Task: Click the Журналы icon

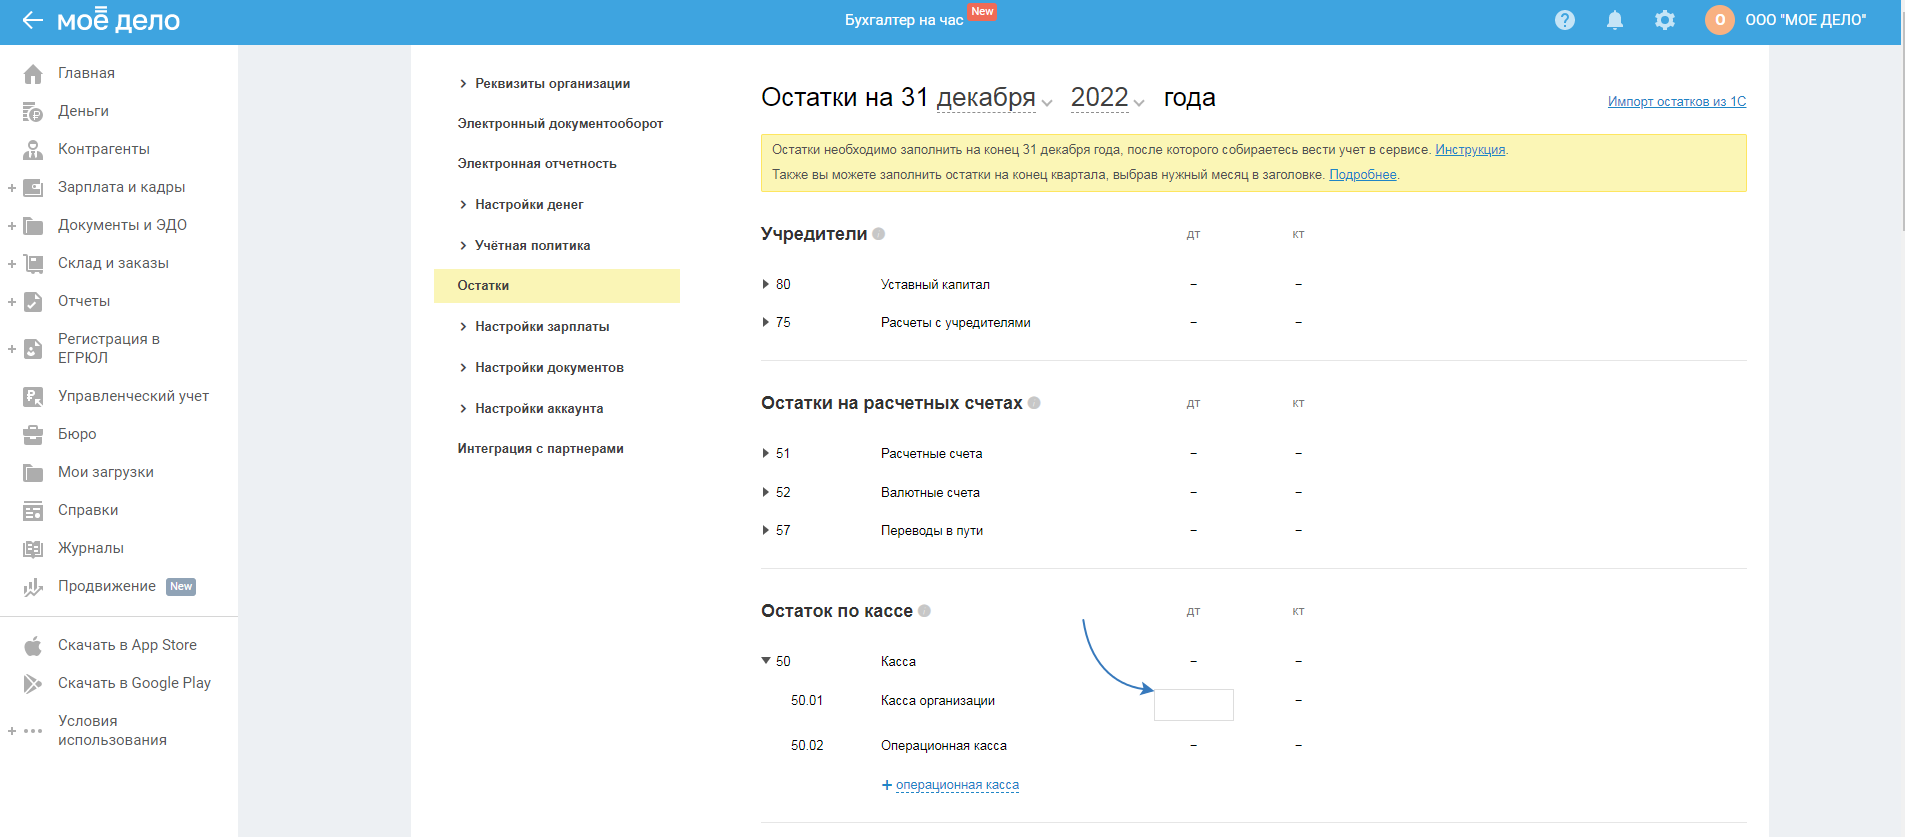Action: [x=33, y=549]
